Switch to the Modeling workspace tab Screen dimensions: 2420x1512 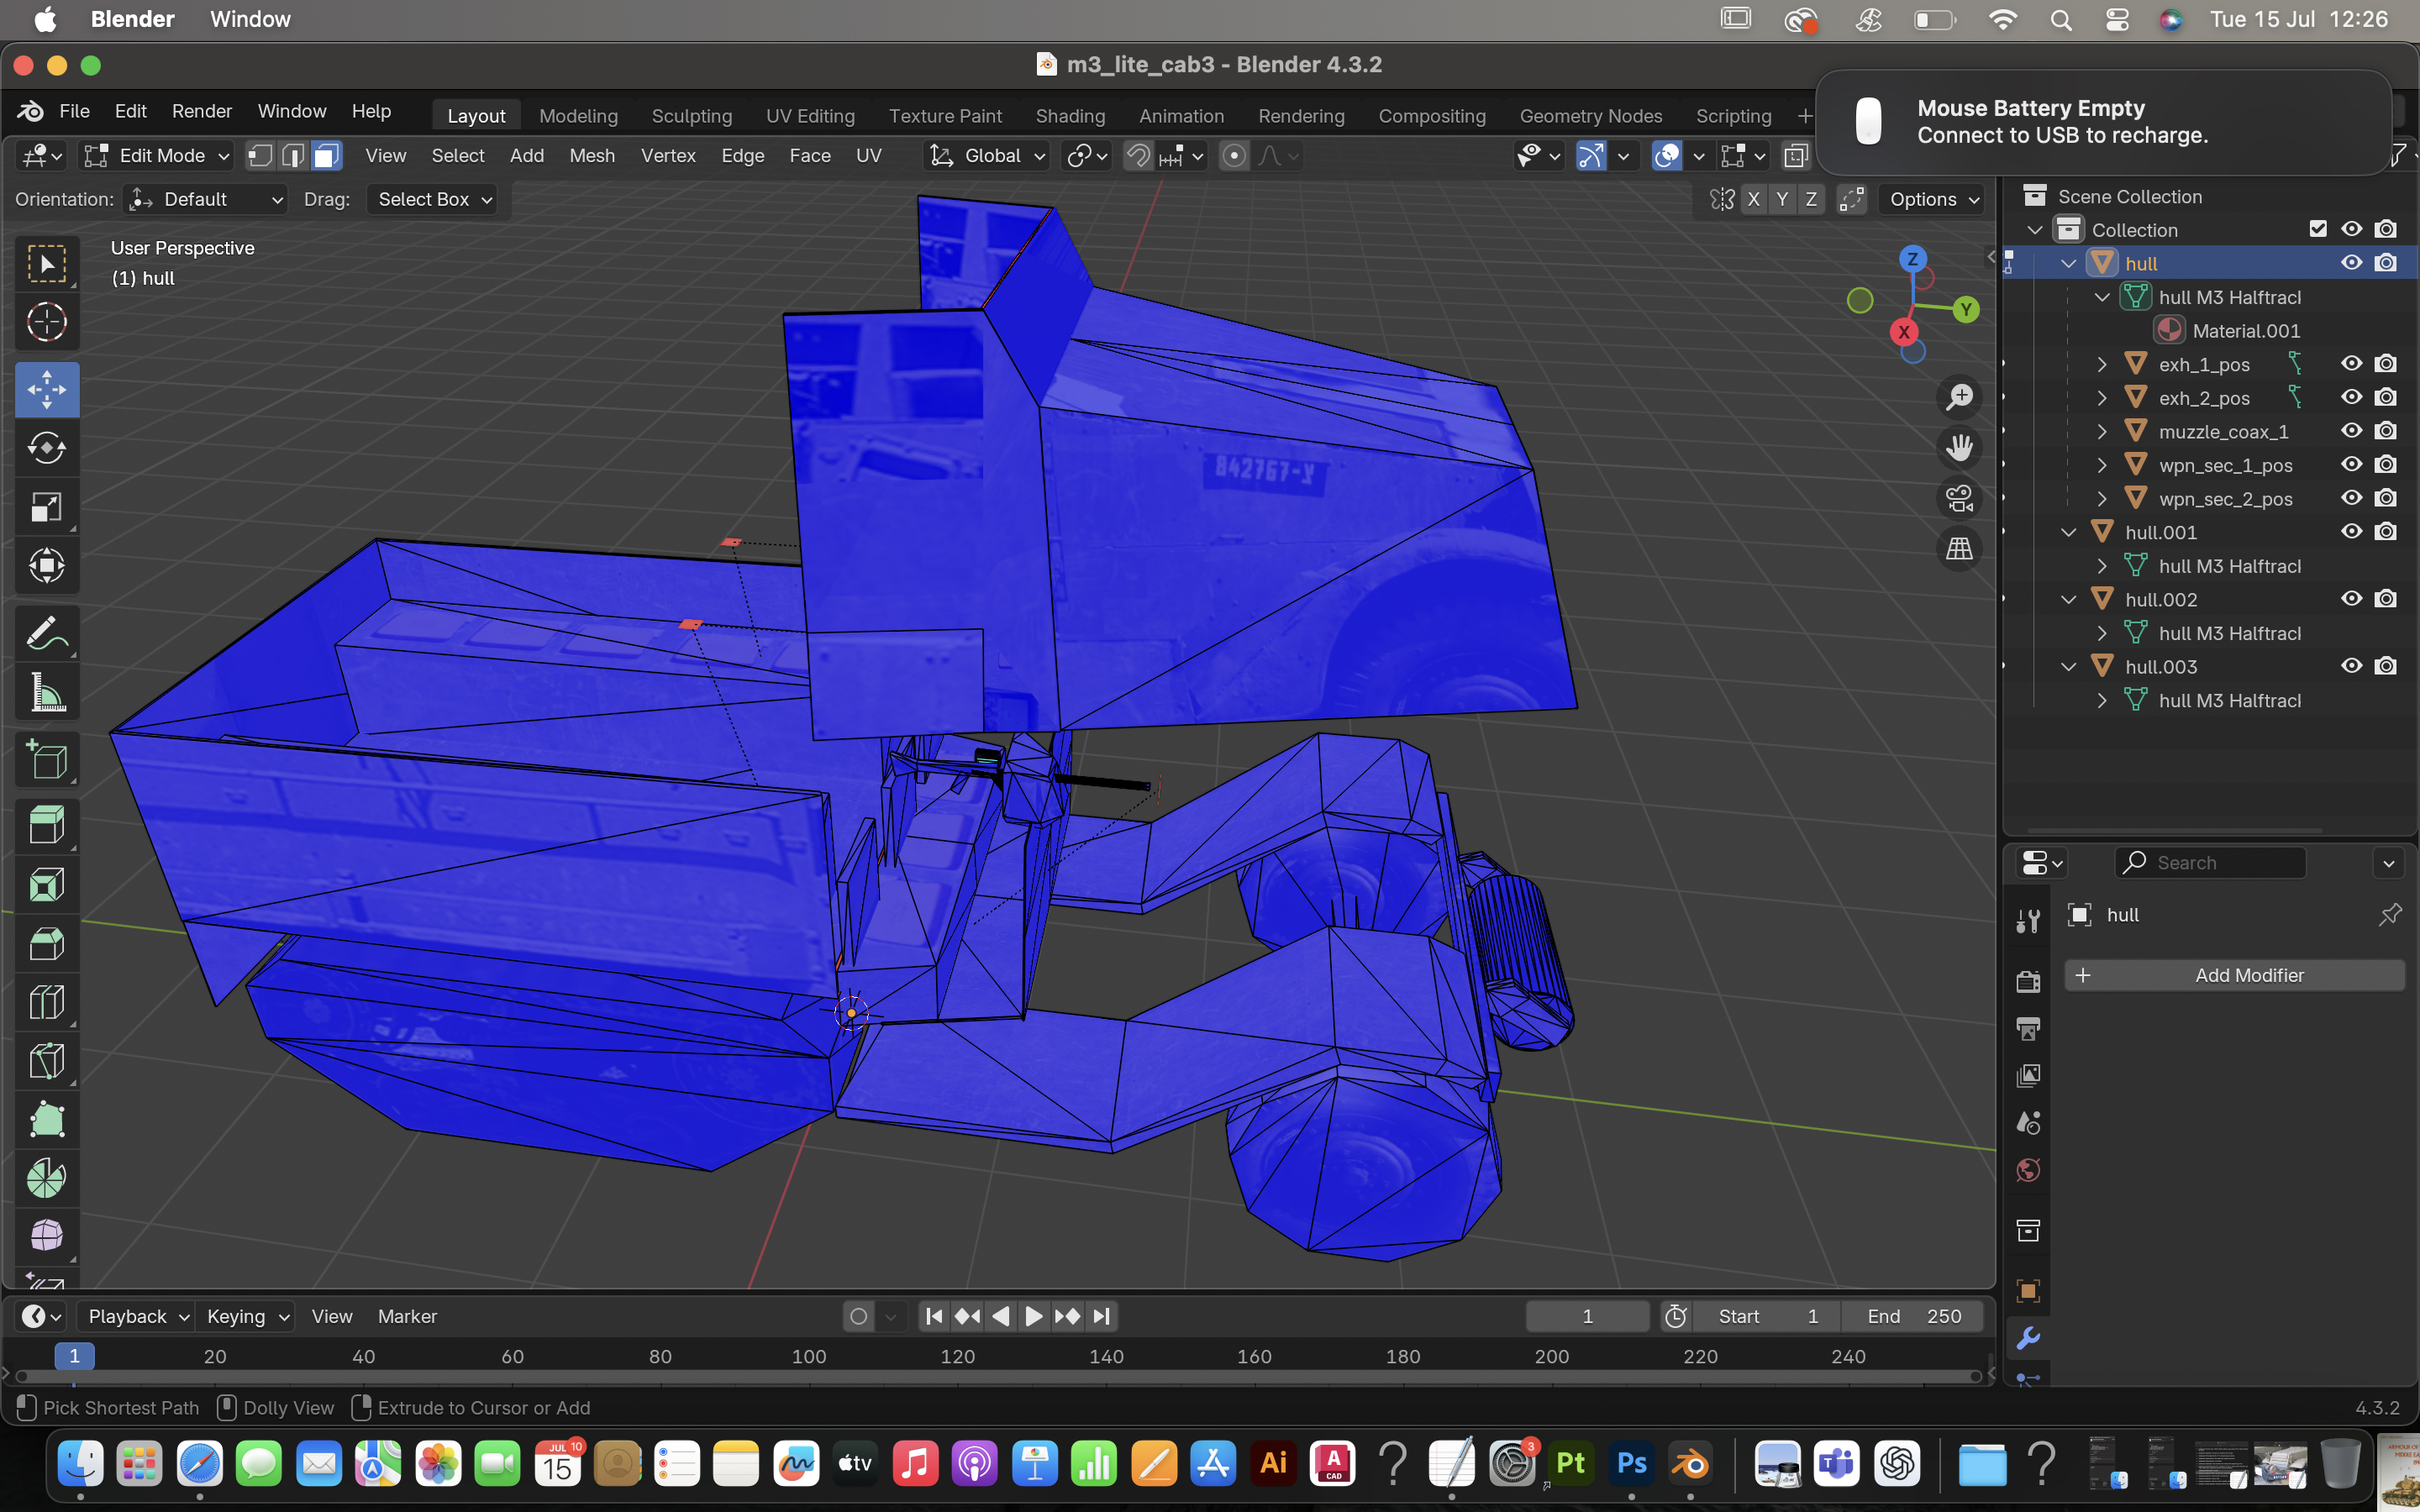tap(579, 116)
